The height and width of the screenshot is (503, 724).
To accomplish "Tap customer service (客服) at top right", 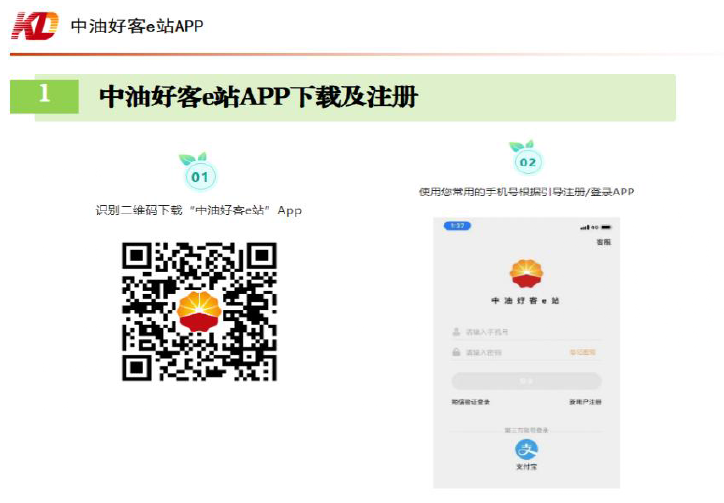I will click(x=603, y=241).
